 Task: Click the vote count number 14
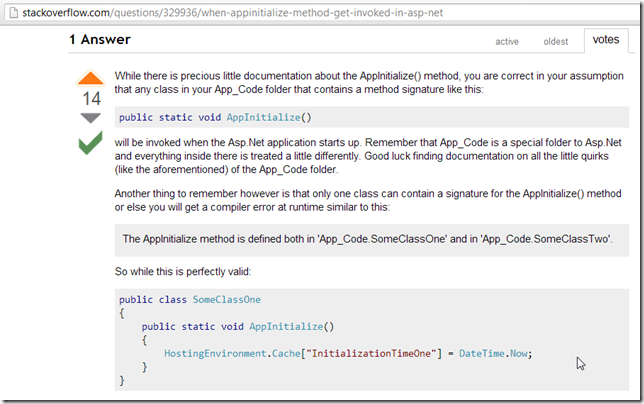[90, 99]
